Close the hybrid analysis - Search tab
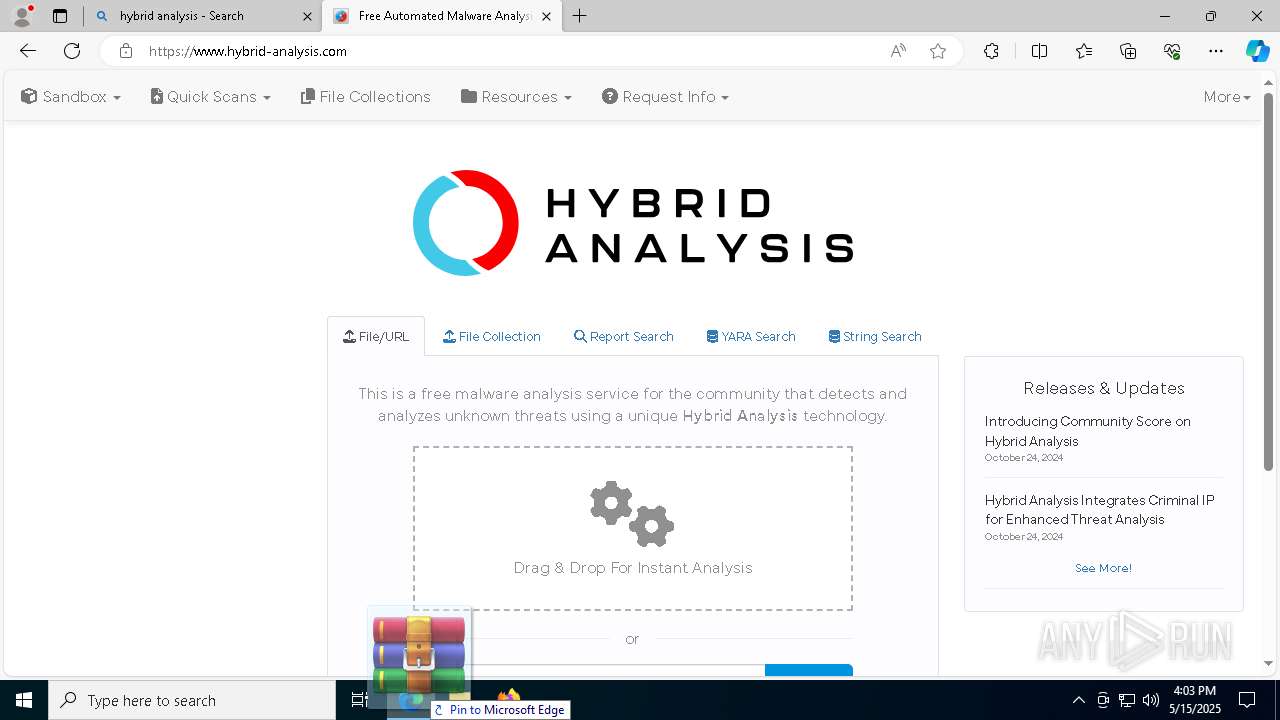 pyautogui.click(x=307, y=16)
